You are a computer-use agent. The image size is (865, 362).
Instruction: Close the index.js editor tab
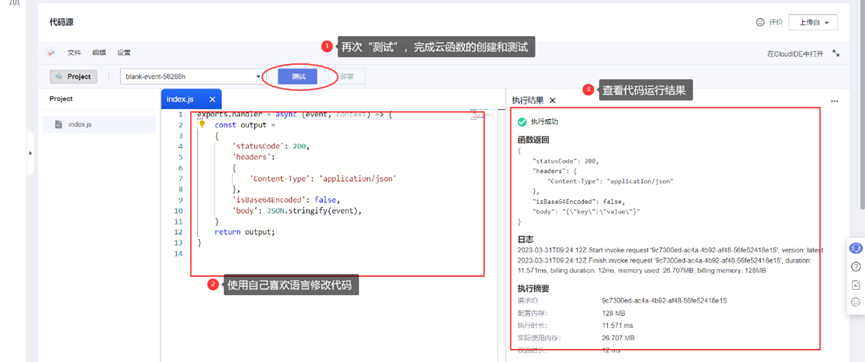tap(212, 99)
